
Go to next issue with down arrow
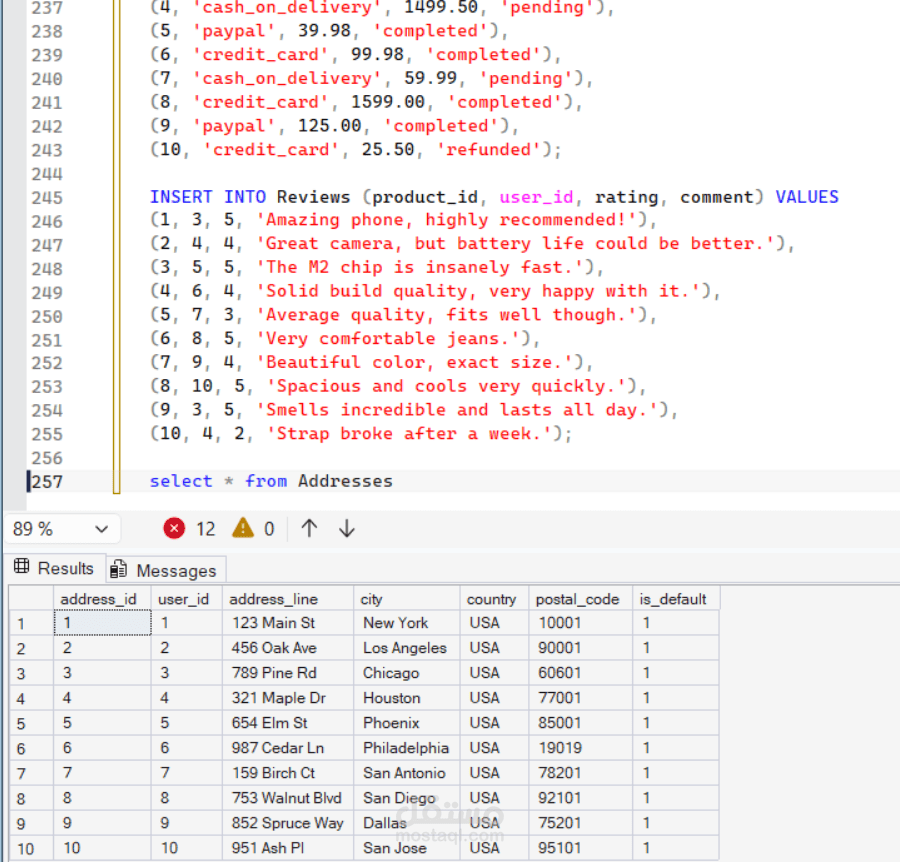click(x=347, y=528)
